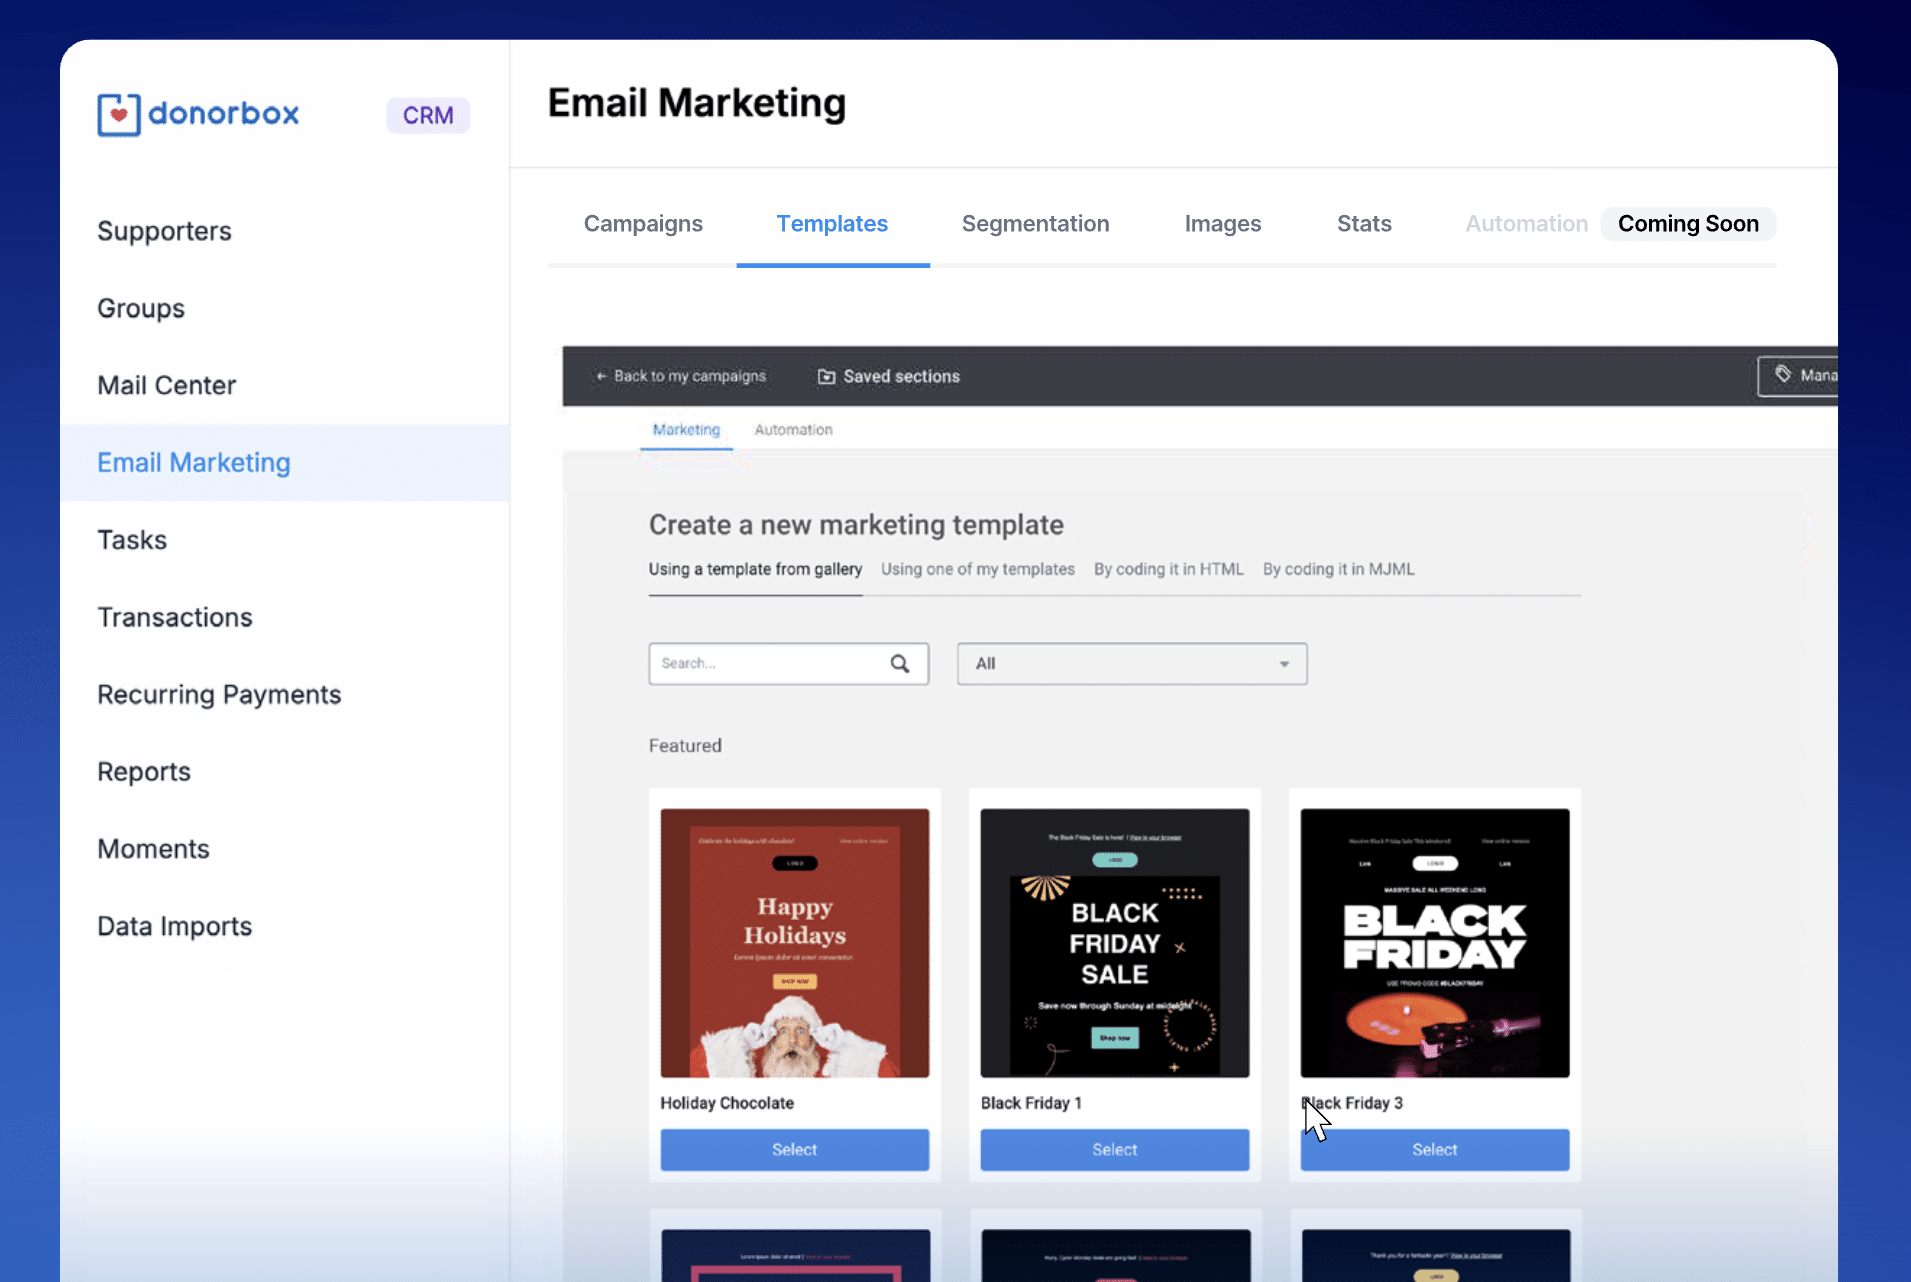Open Recurring Payments in the sidebar
This screenshot has height=1282, width=1911.
pyautogui.click(x=219, y=694)
